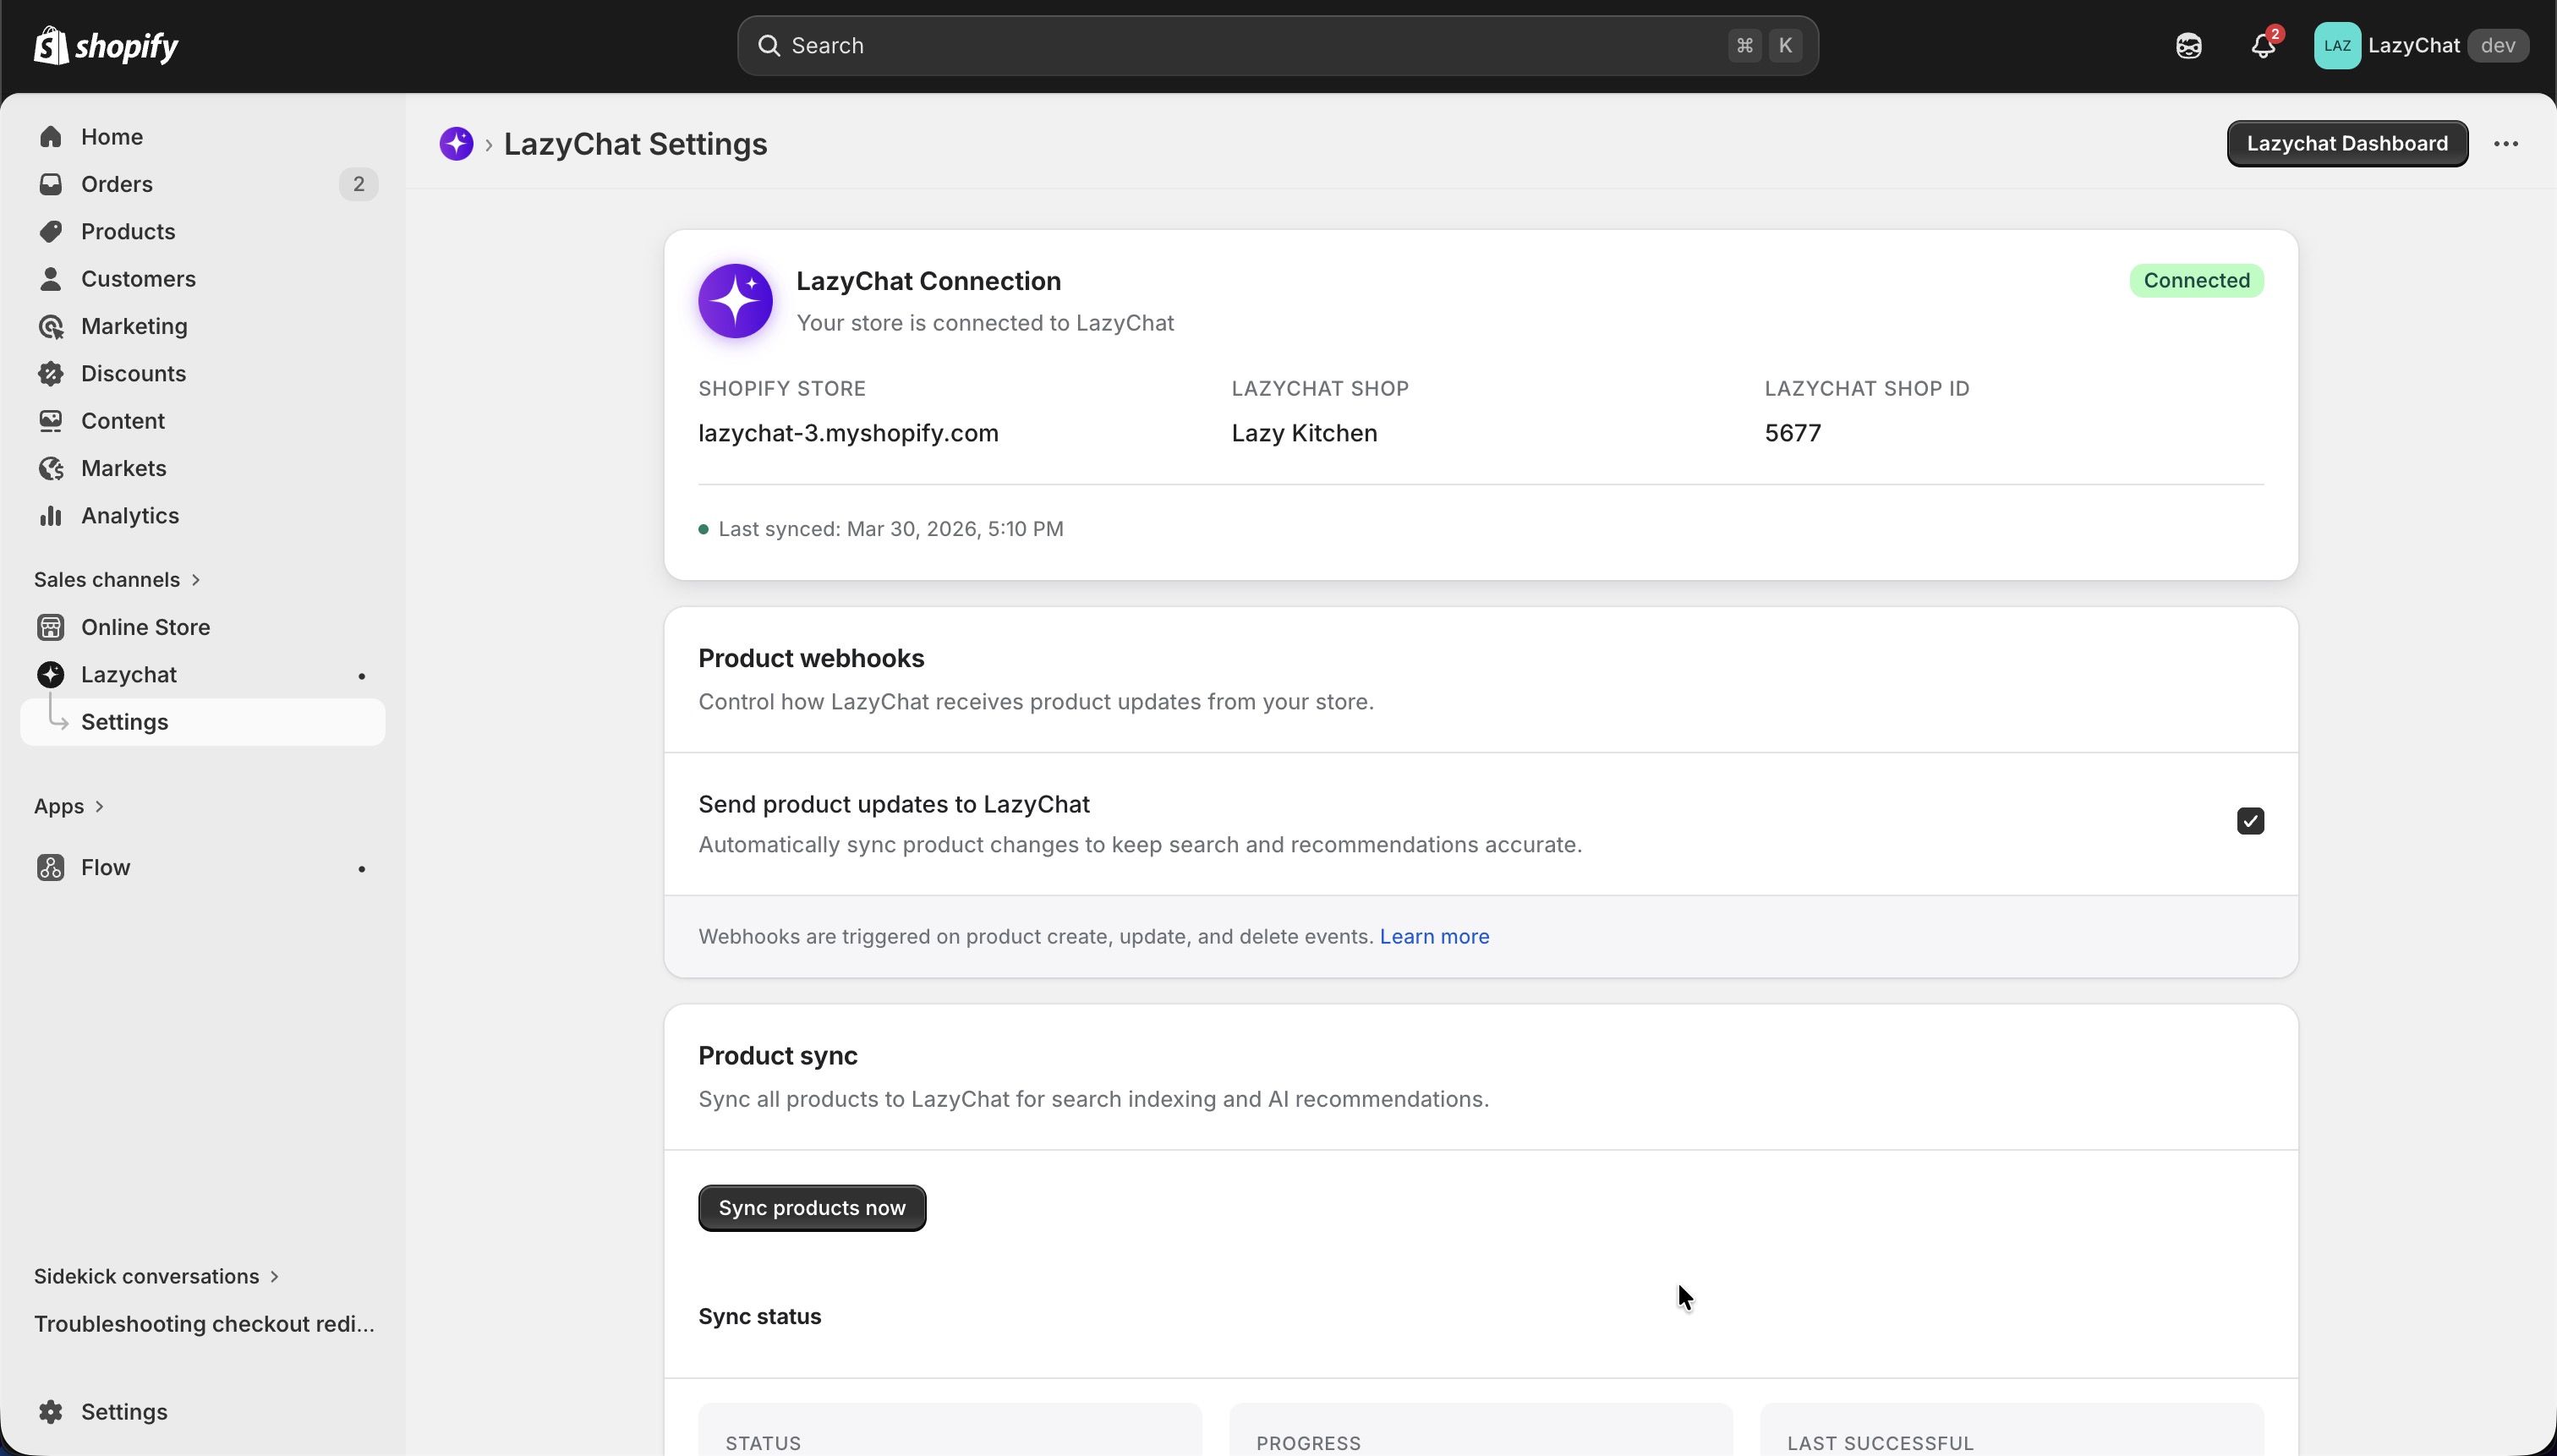Screen dimensions: 2557x1456
Task: Go to Online Store channel
Action: (145, 627)
